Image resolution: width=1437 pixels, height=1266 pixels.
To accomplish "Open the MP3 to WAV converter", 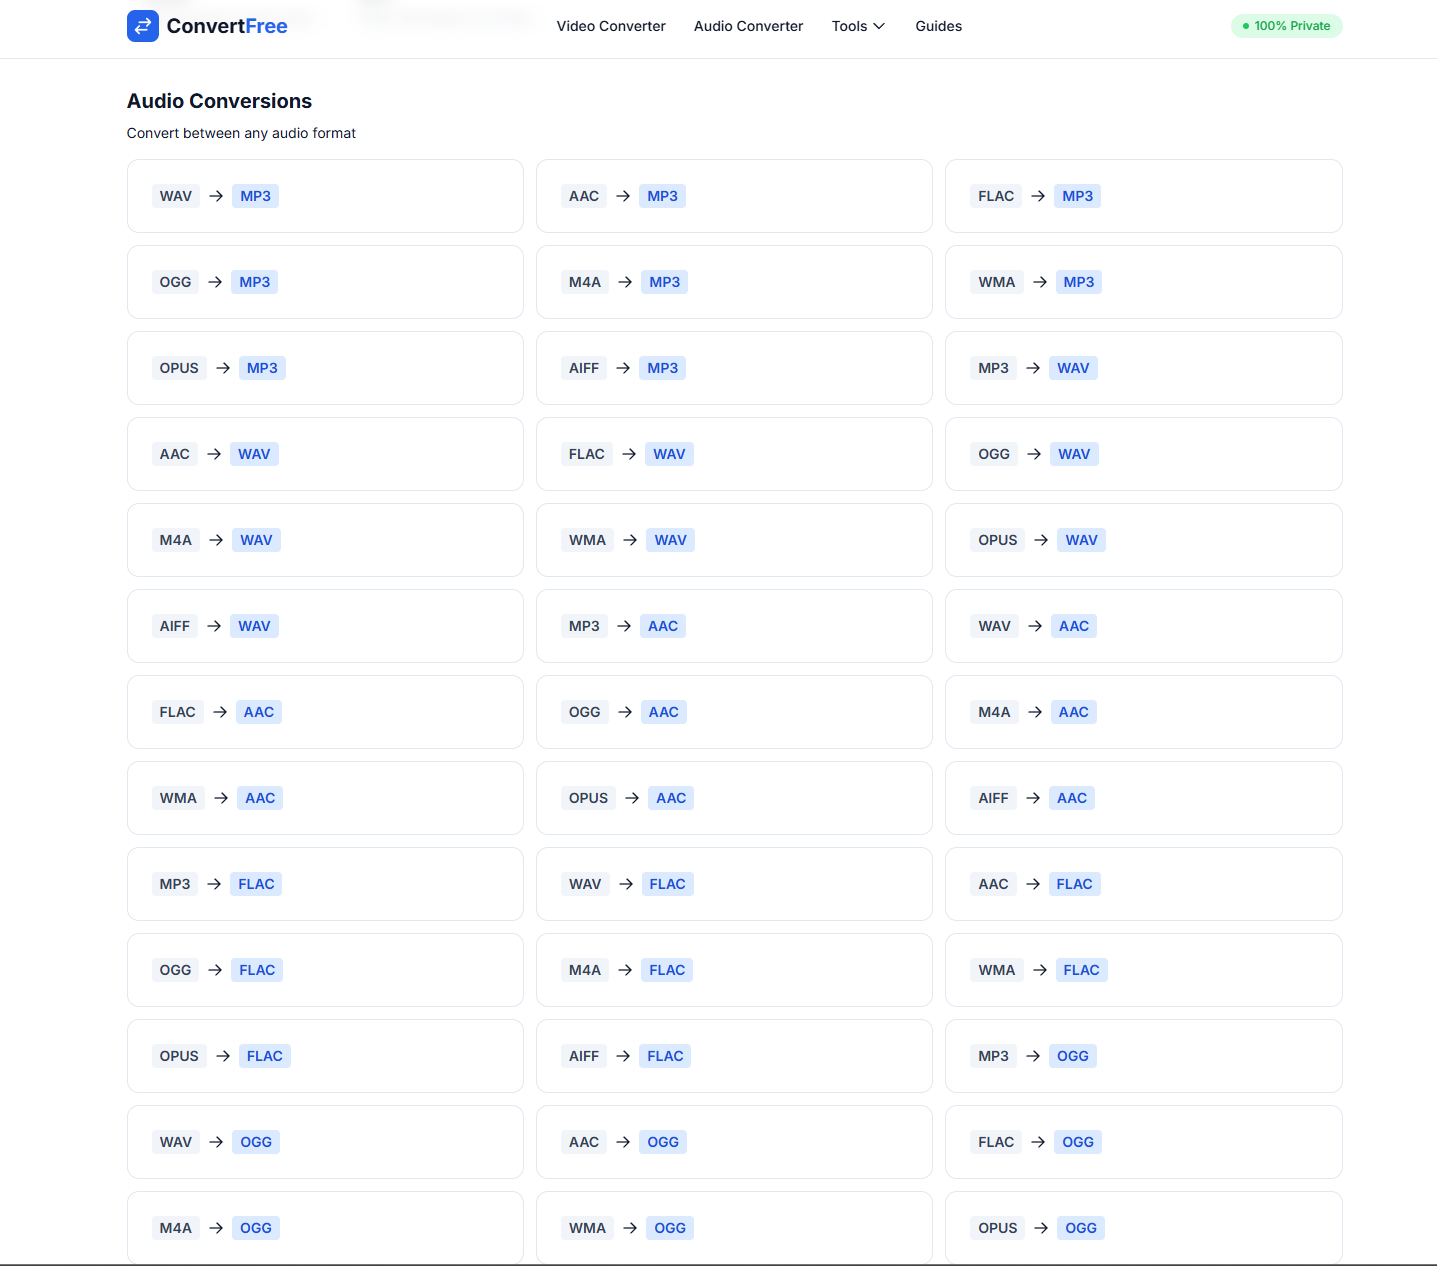I will 1143,368.
